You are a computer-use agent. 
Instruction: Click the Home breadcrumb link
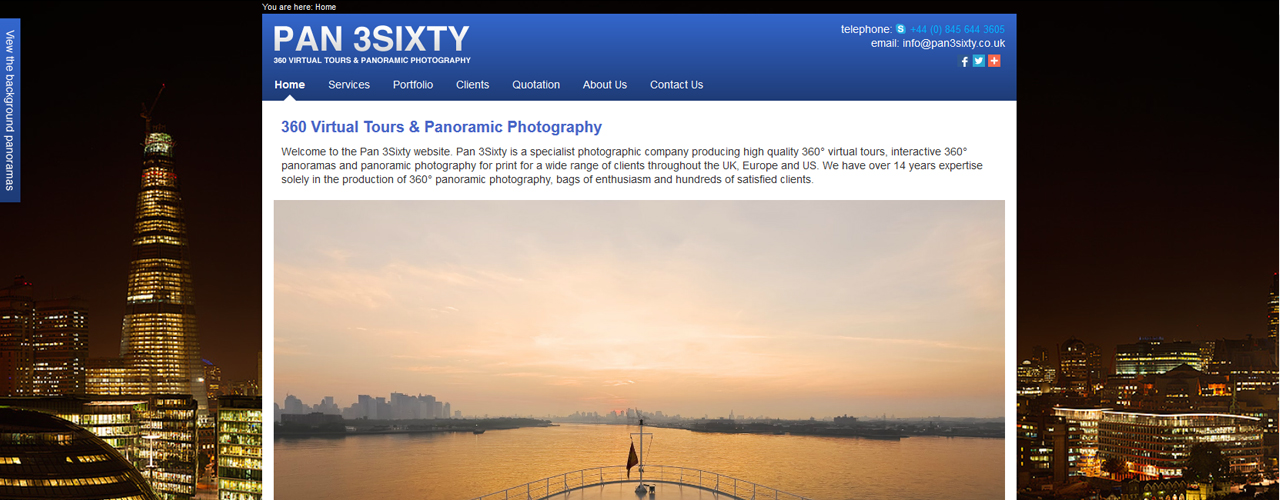click(x=325, y=7)
